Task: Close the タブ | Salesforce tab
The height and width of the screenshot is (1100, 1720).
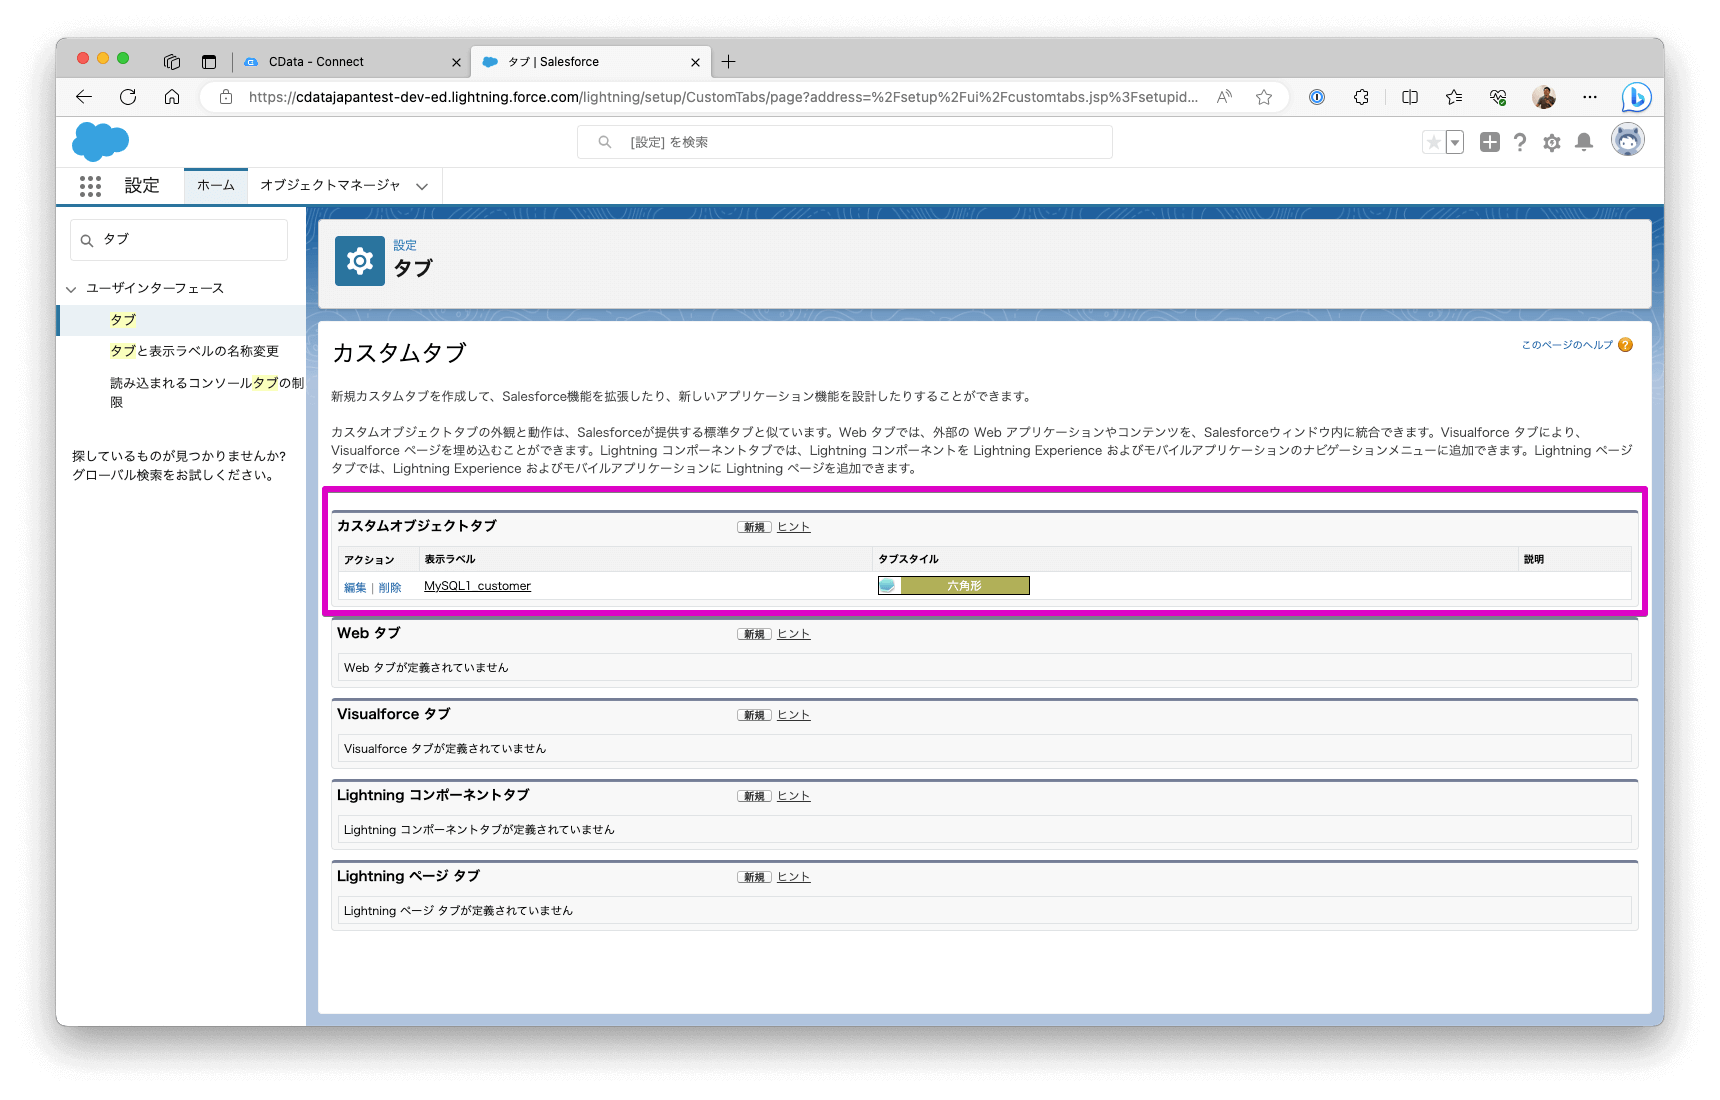Action: 695,62
